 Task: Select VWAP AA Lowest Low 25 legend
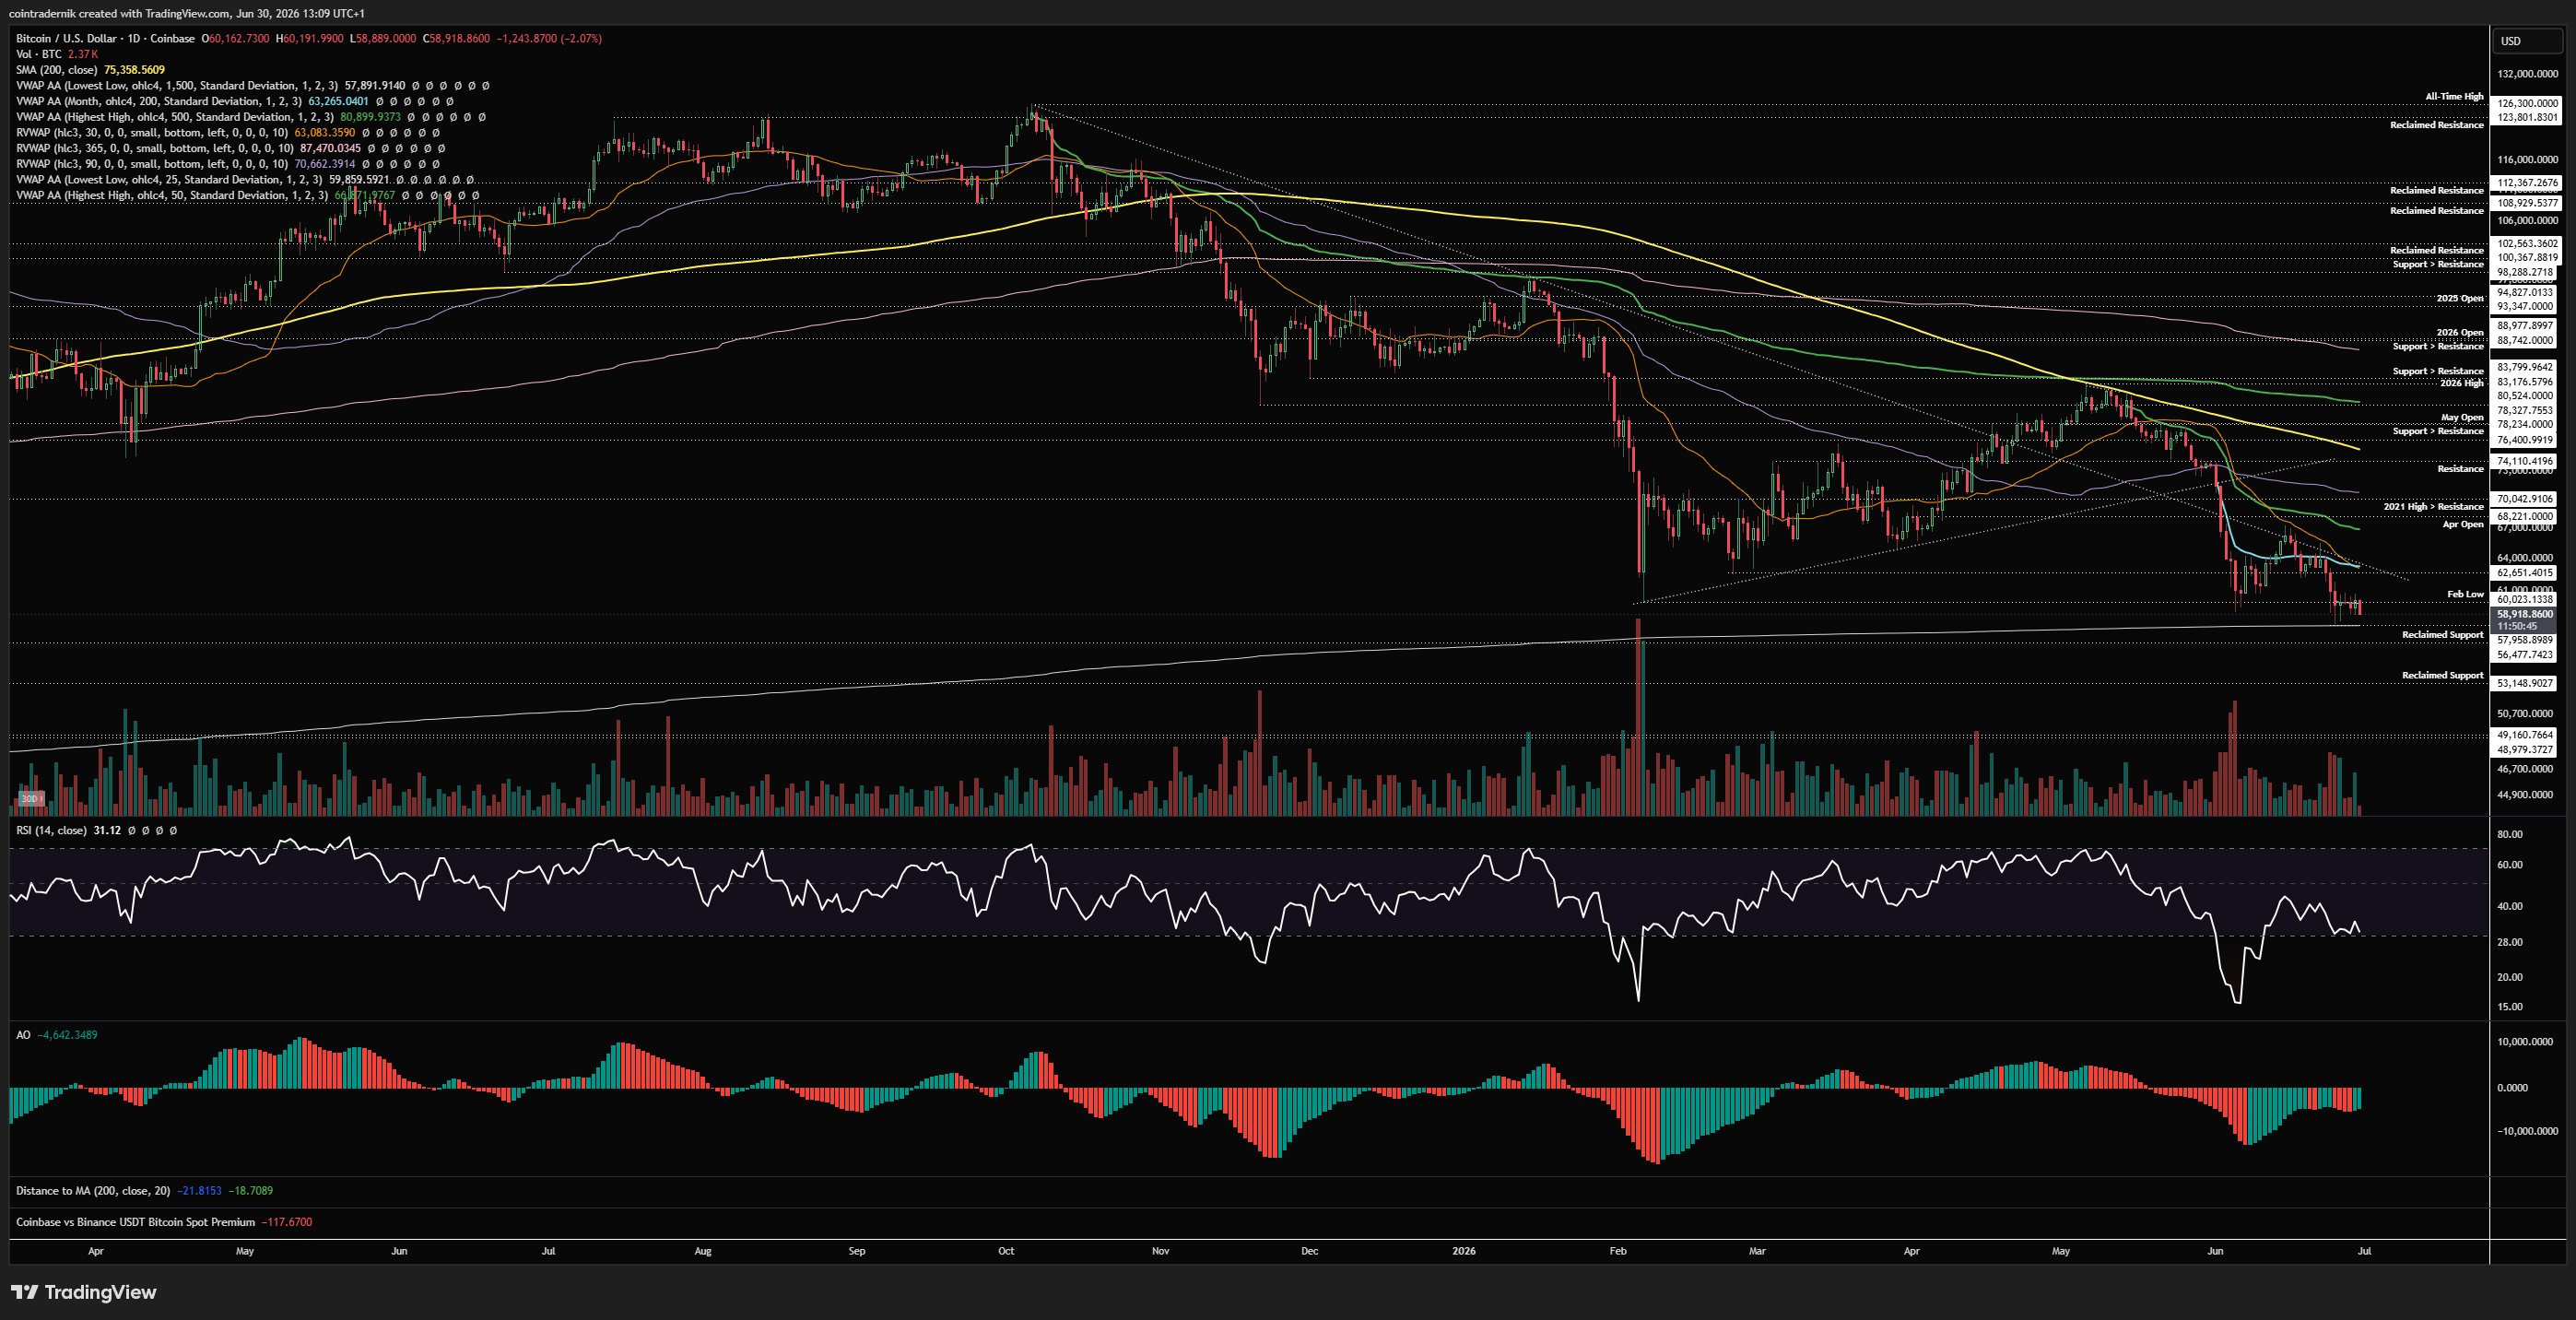(169, 180)
